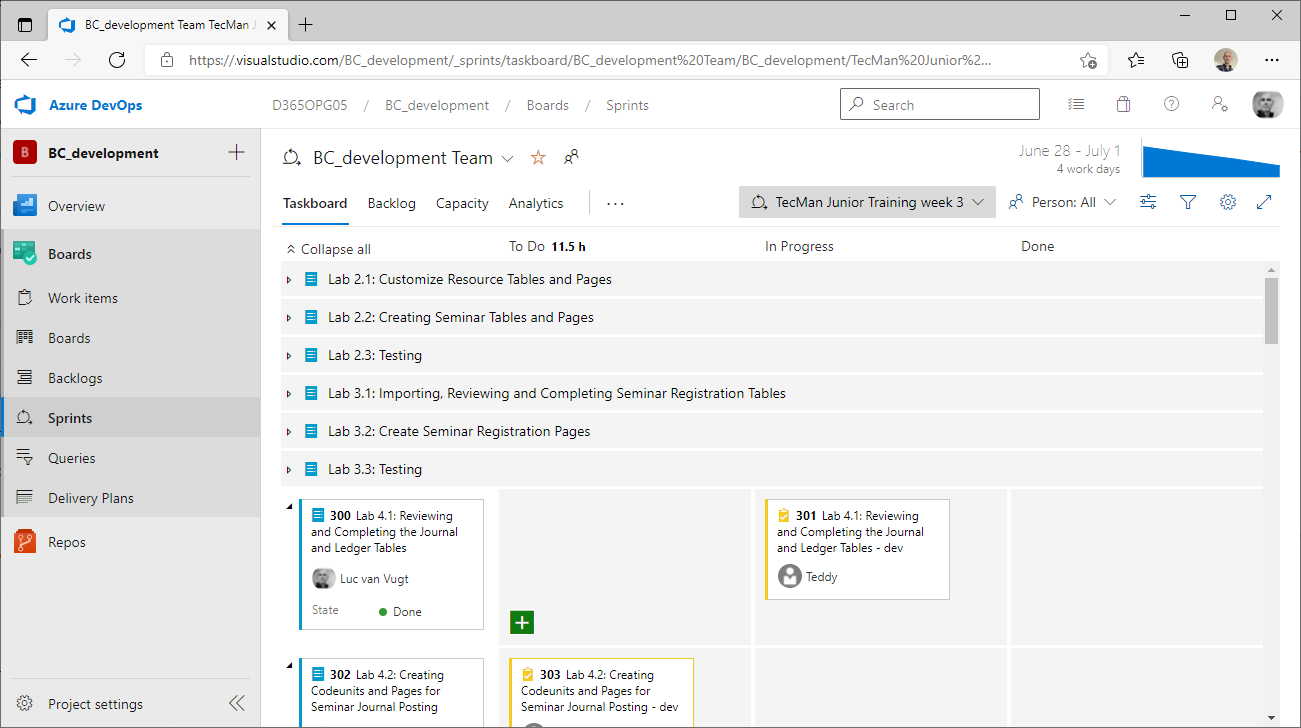
Task: Switch to the Taskboard tab
Action: pos(315,203)
